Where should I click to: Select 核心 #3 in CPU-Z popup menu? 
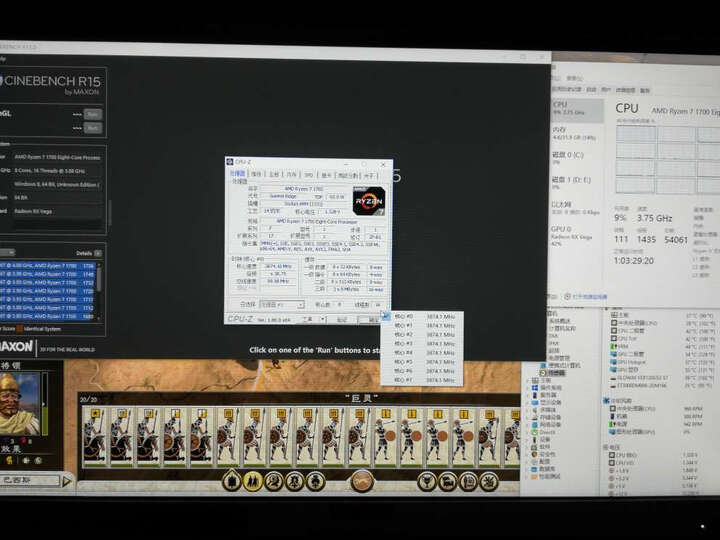point(422,343)
